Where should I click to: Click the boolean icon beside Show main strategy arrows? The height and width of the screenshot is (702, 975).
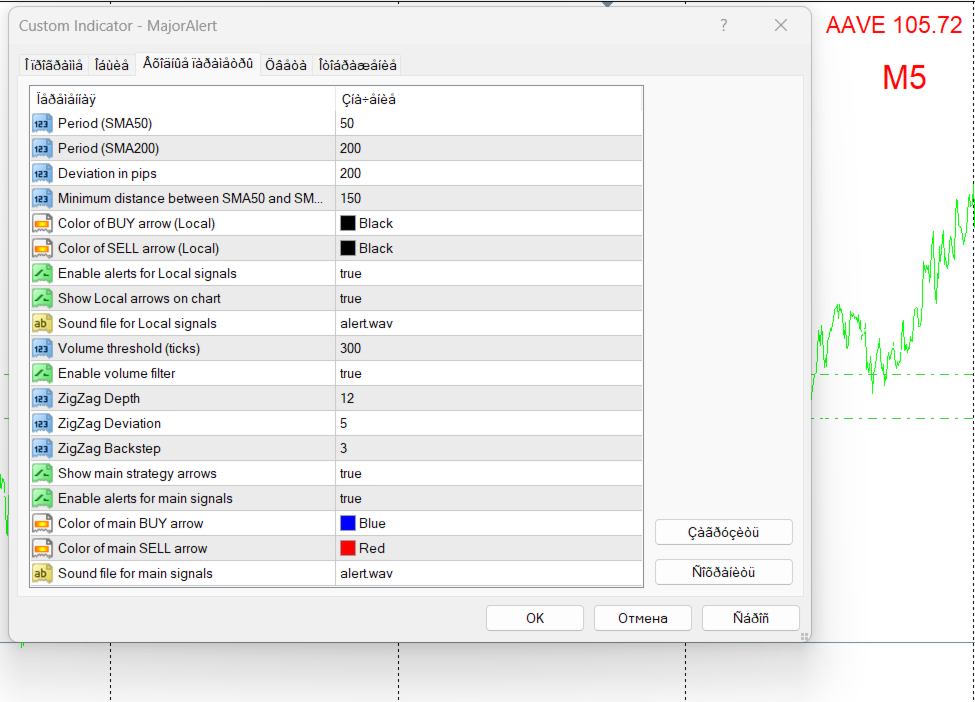click(x=42, y=473)
